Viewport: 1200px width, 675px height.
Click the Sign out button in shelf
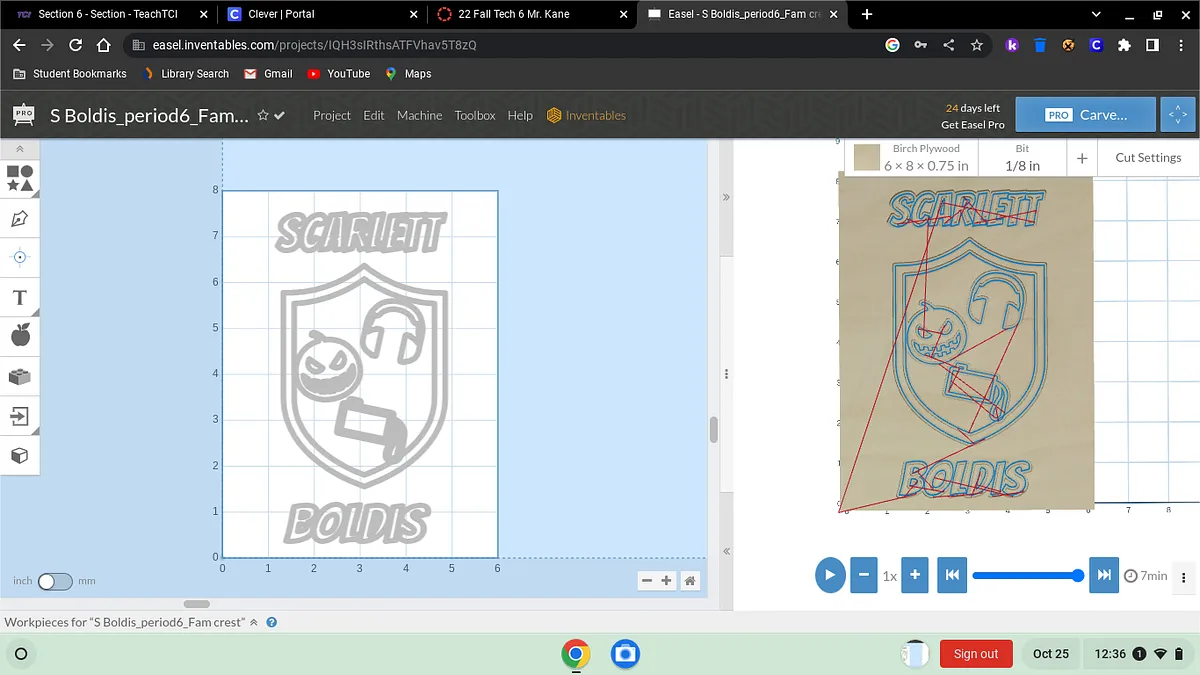tap(975, 654)
